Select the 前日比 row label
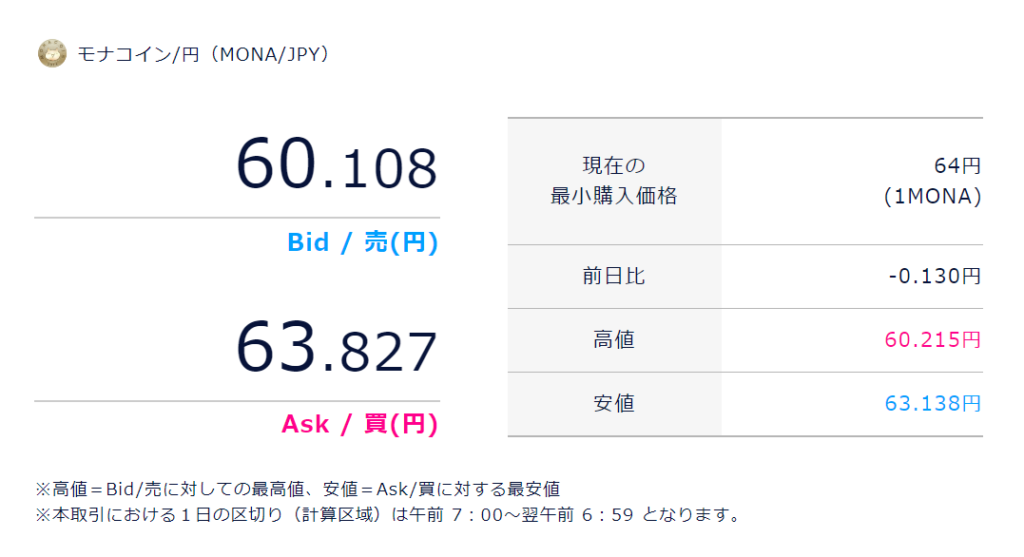The image size is (1024, 557). [x=614, y=277]
